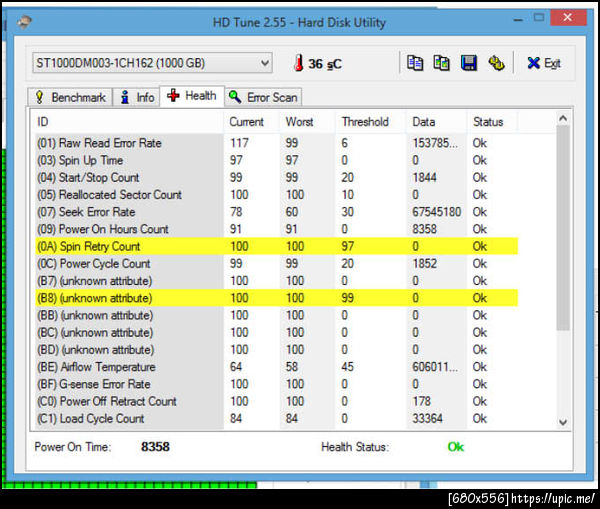Select the Reallocated Sector Count row
This screenshot has height=509, width=600.
click(x=276, y=195)
